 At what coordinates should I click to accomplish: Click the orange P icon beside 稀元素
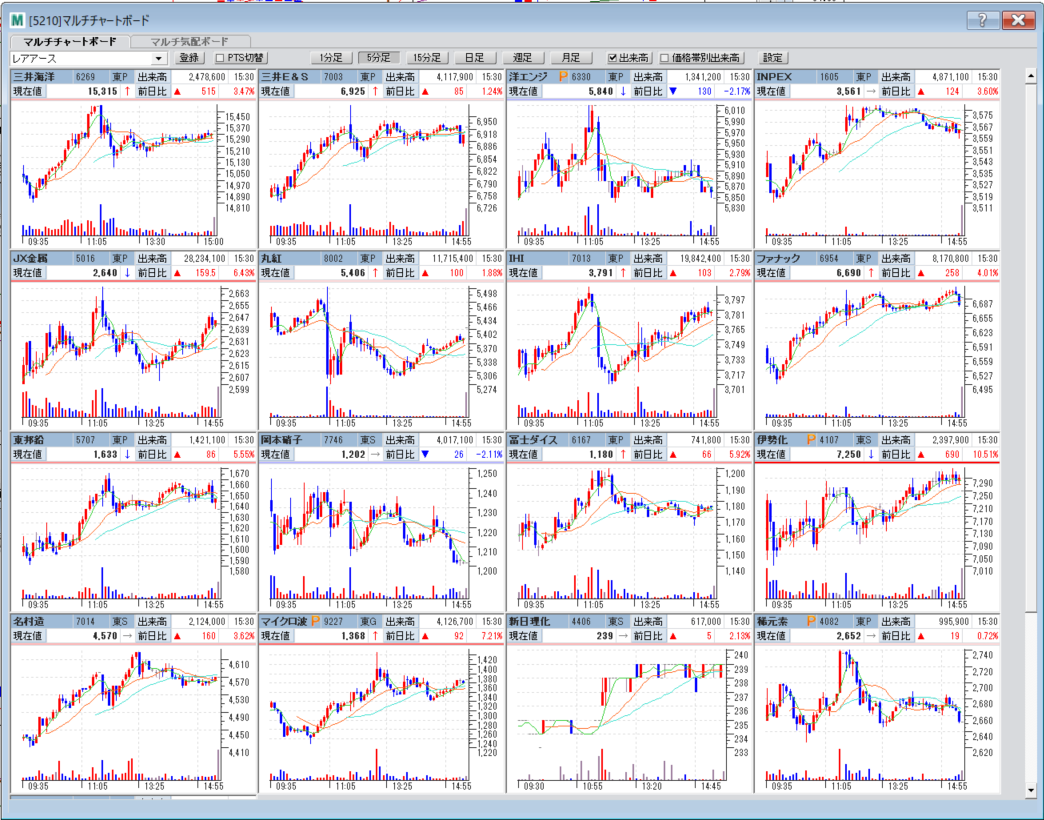[x=811, y=621]
